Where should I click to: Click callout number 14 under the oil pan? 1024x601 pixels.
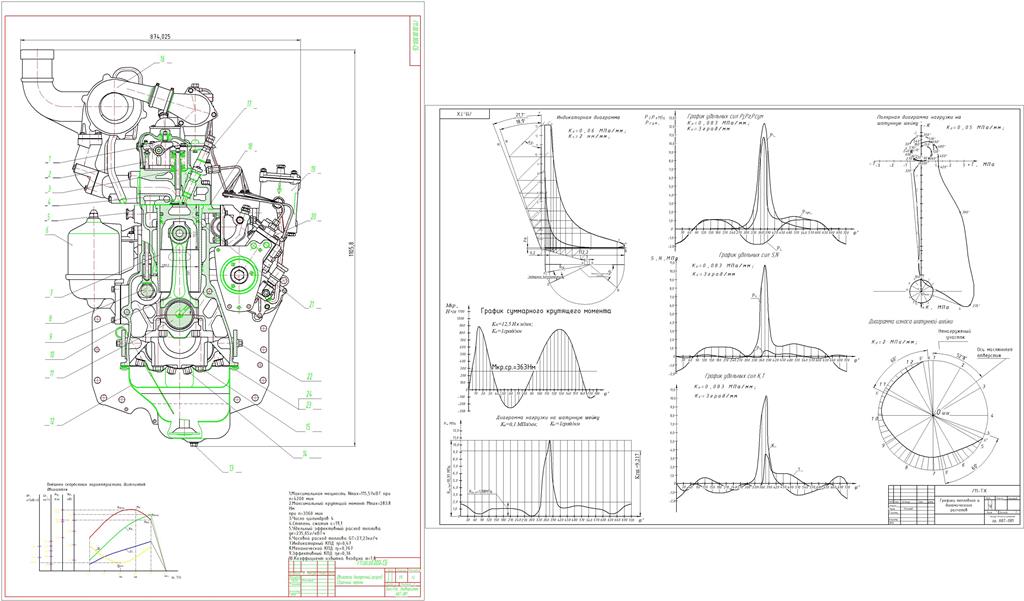(x=304, y=455)
